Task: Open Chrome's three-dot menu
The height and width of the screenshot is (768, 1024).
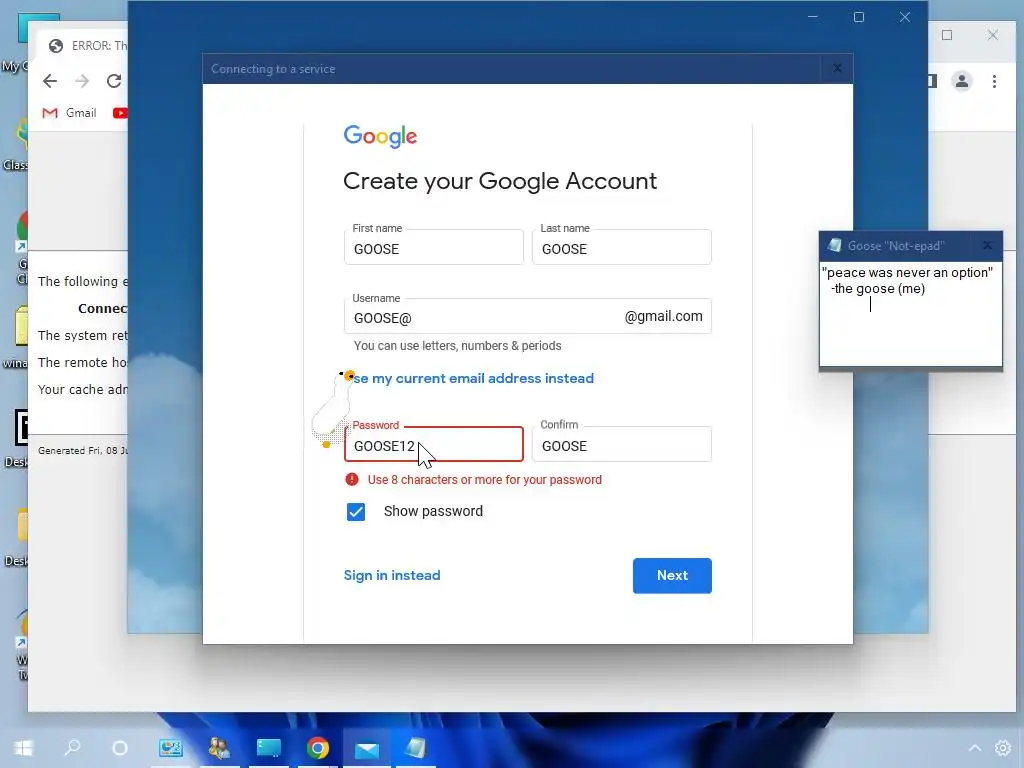Action: (x=994, y=81)
